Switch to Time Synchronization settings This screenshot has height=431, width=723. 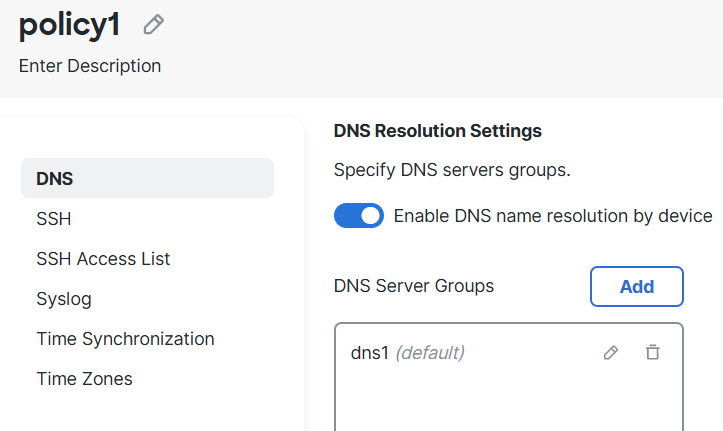click(x=125, y=339)
